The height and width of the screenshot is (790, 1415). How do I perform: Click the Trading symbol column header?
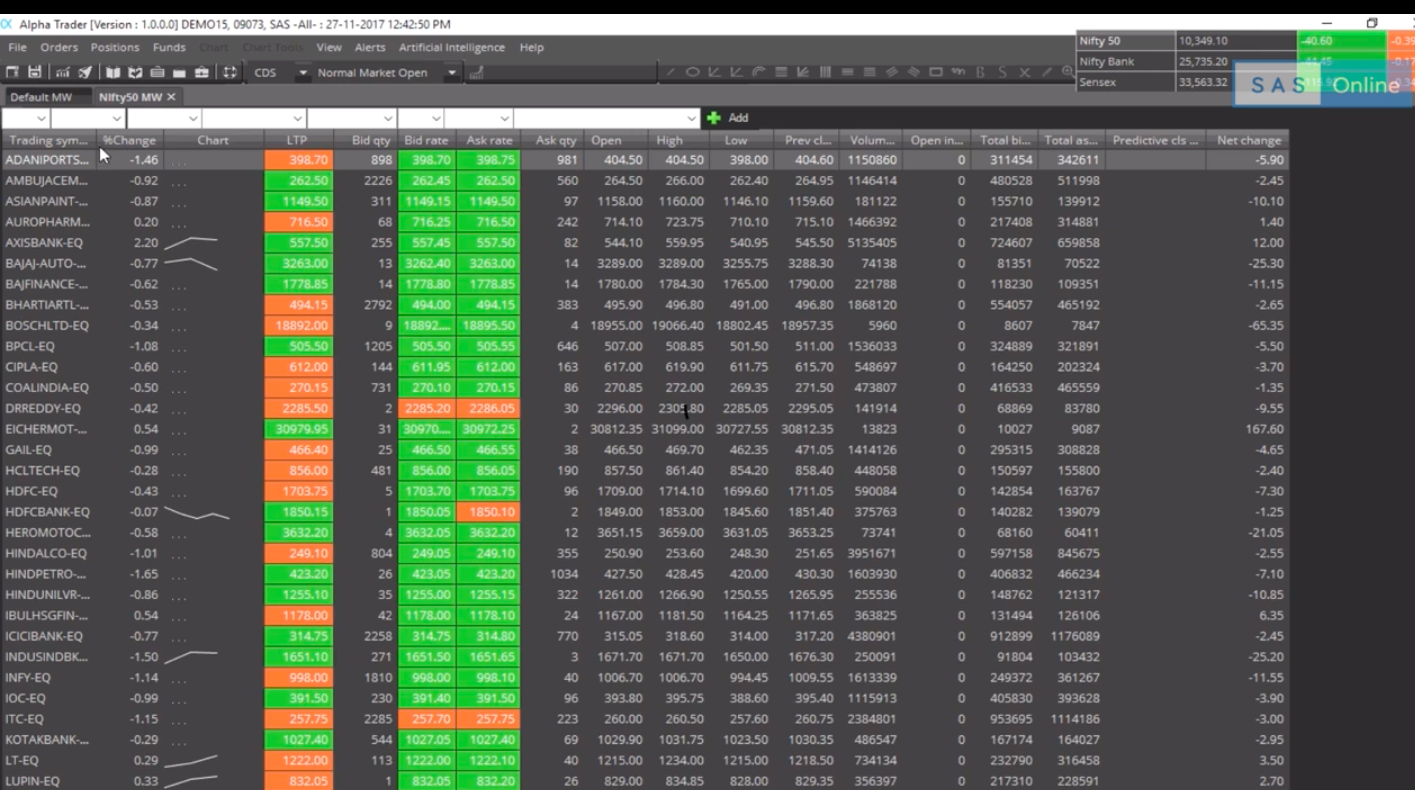49,140
